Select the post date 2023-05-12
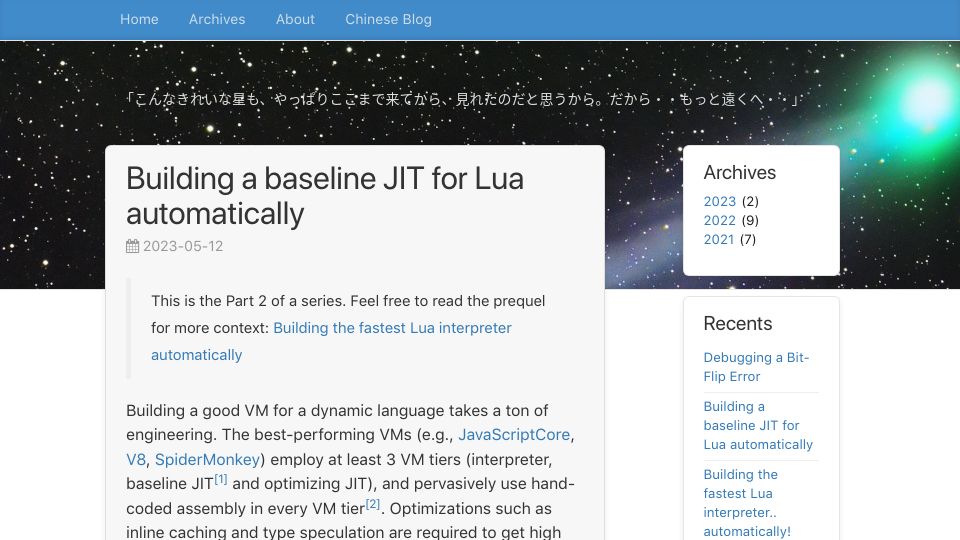Viewport: 960px width, 540px height. click(x=183, y=246)
